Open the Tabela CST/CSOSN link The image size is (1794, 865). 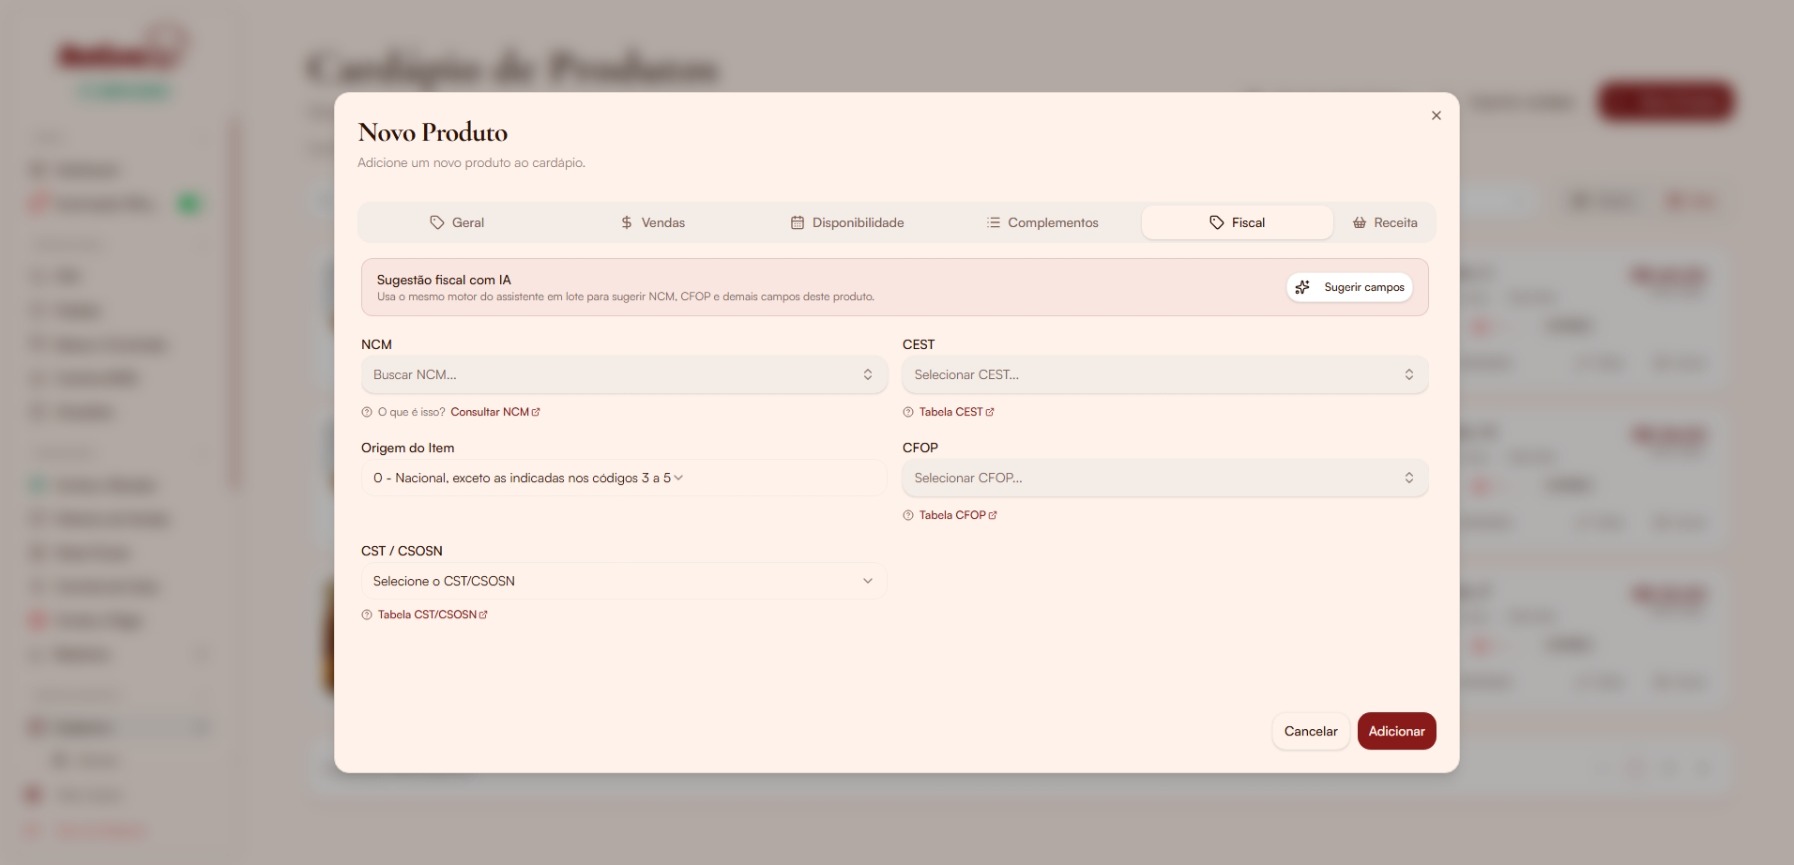(x=433, y=615)
